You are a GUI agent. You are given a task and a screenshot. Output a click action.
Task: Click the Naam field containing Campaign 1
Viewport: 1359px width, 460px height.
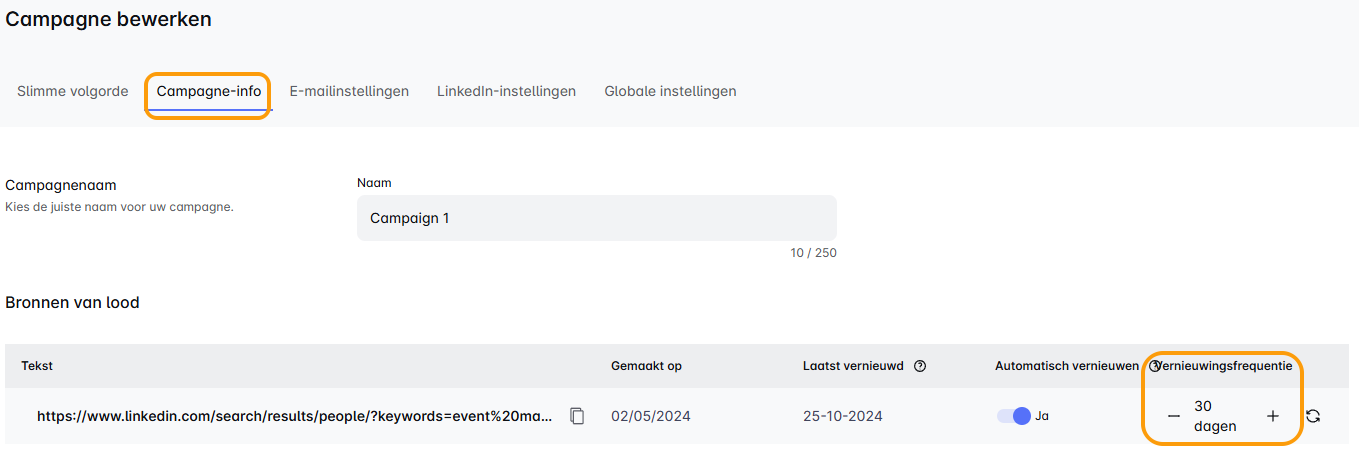coord(596,218)
